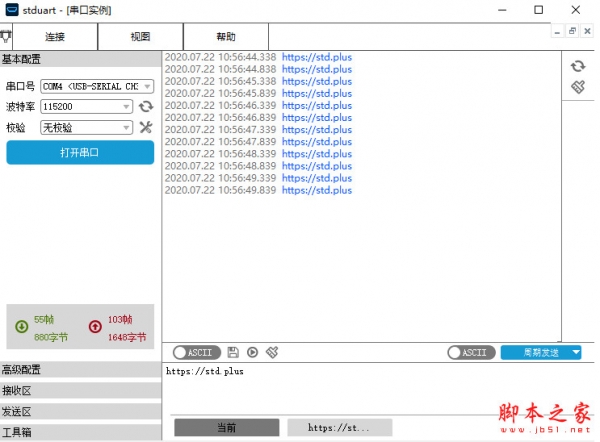
Task: Click the stduart application logo in the title bar
Action: 12,10
